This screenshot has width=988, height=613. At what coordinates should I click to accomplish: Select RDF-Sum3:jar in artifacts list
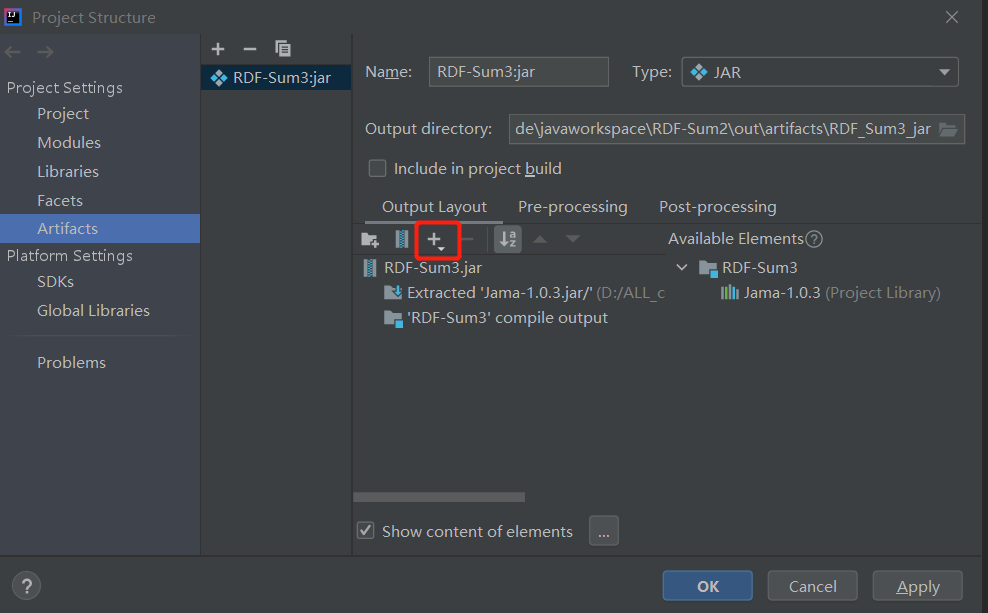[x=276, y=77]
